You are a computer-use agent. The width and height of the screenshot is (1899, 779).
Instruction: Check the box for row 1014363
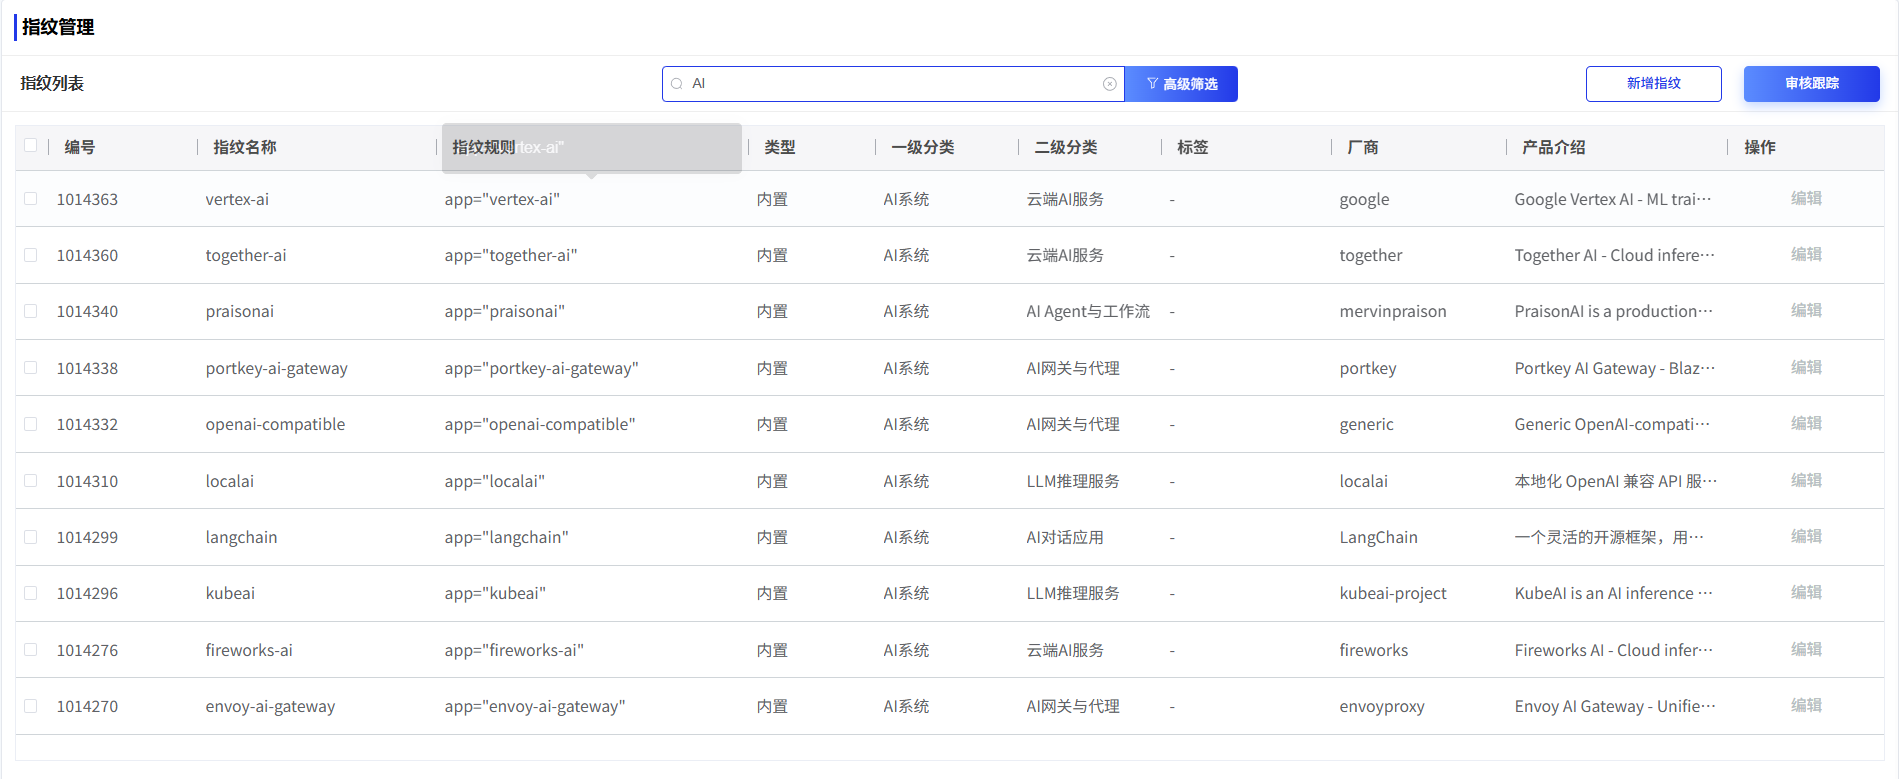pyautogui.click(x=31, y=199)
